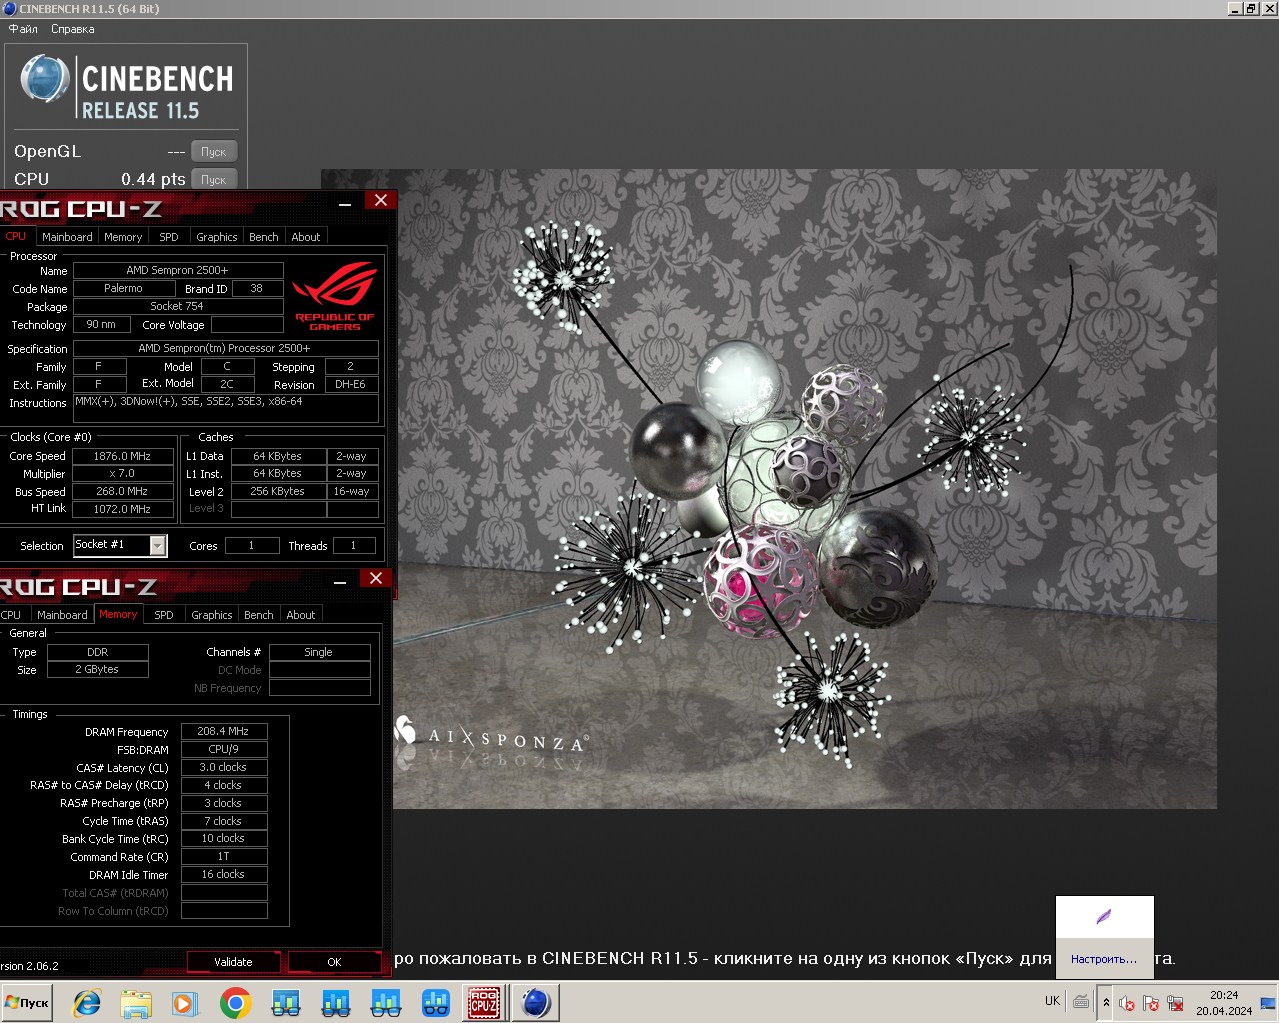Click OK in CPU-Z Memory window

(x=334, y=962)
